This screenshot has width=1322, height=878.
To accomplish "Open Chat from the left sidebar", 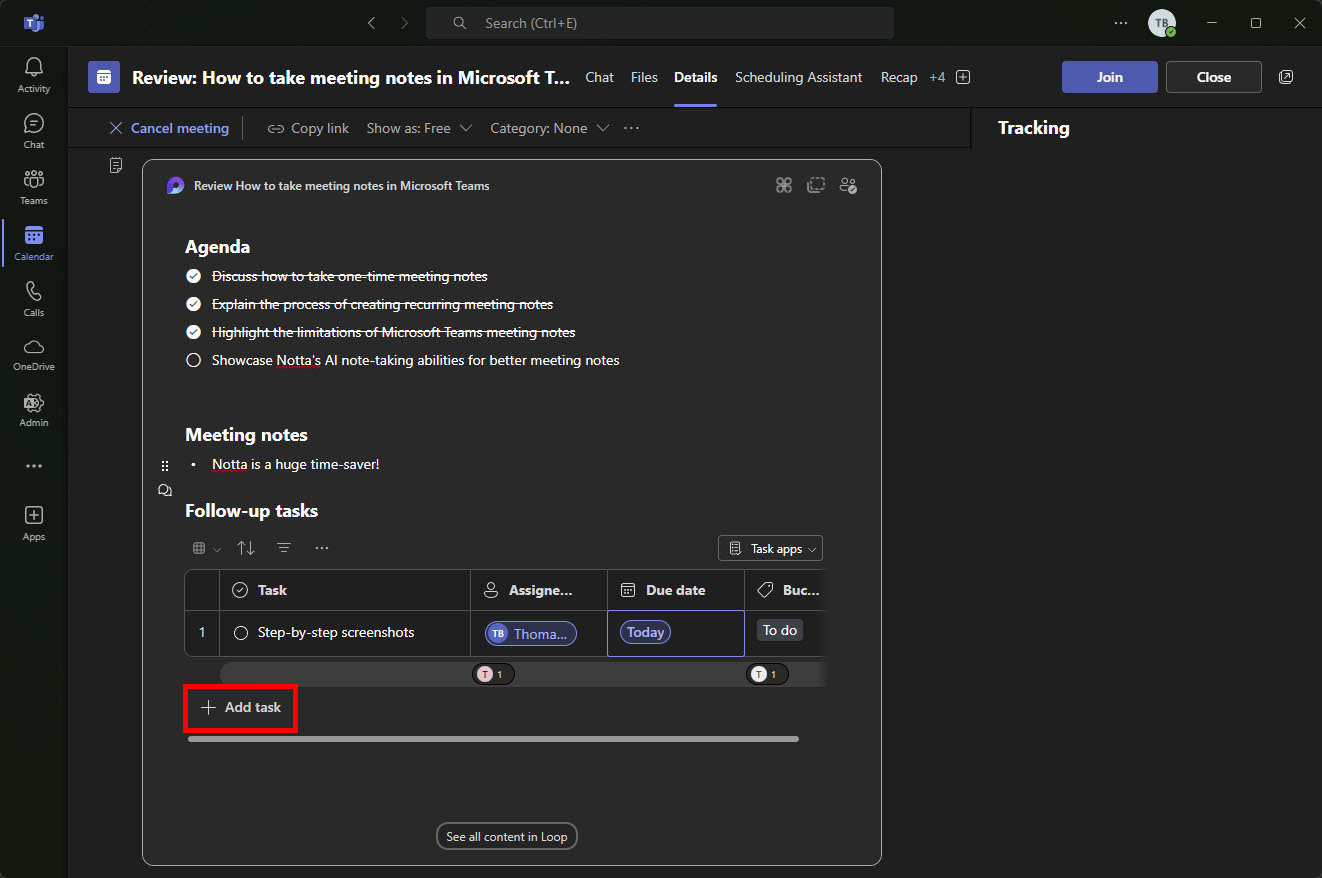I will coord(34,131).
